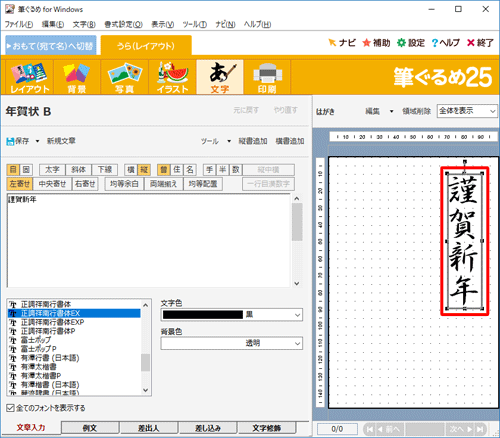Screen dimensions: 500x438
Task: Switch to おもて(宛て名)へ切替 tab
Action: coord(51,46)
